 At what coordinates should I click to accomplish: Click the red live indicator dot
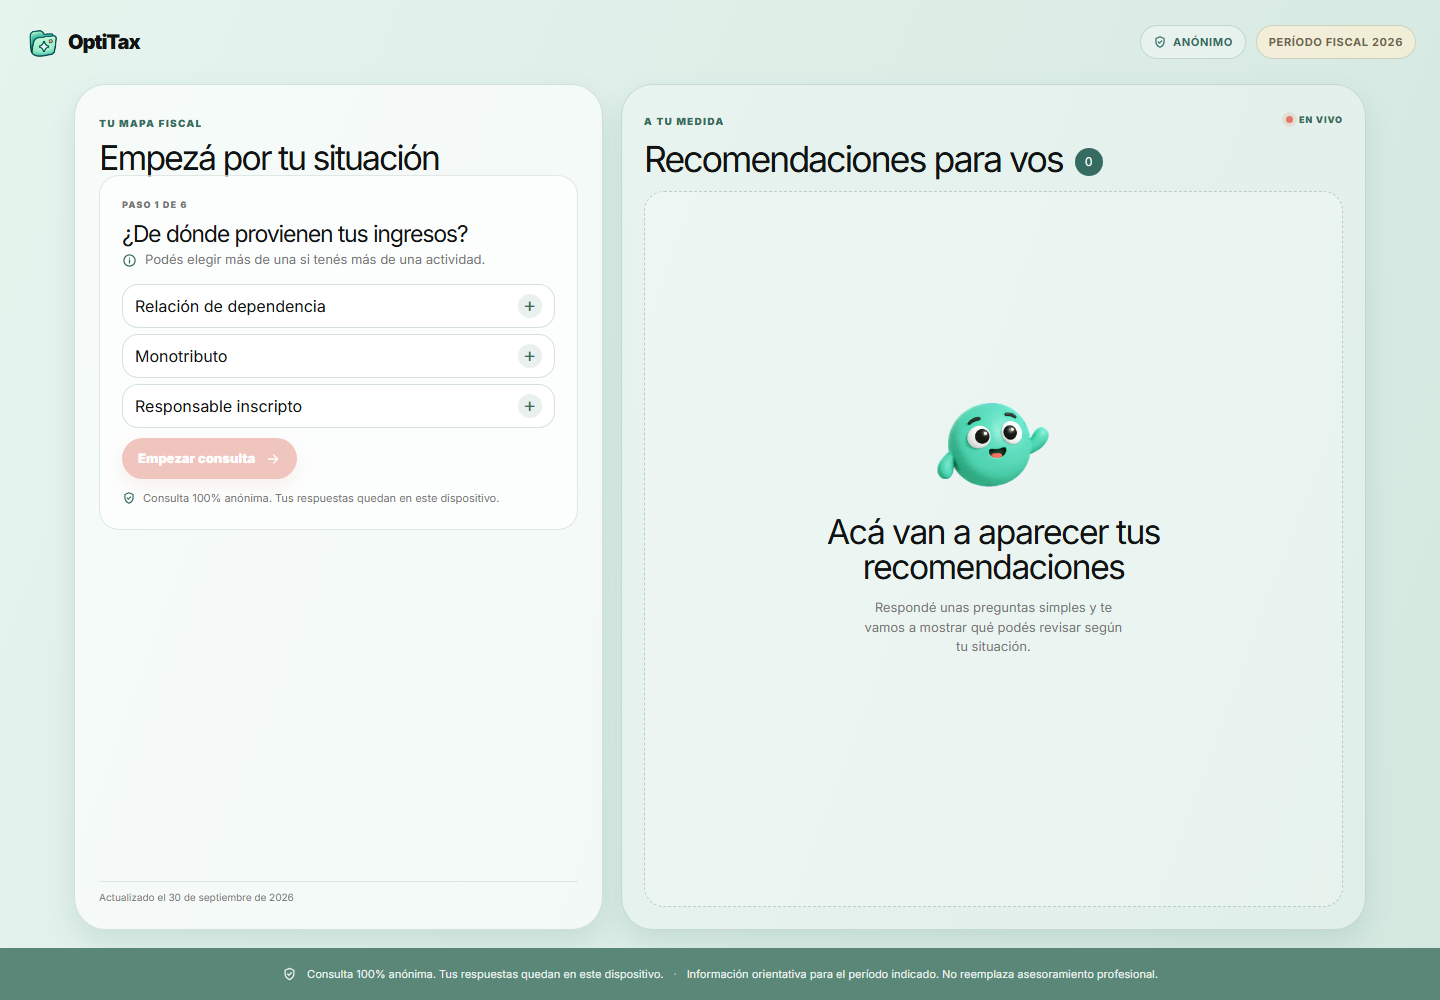pyautogui.click(x=1289, y=120)
